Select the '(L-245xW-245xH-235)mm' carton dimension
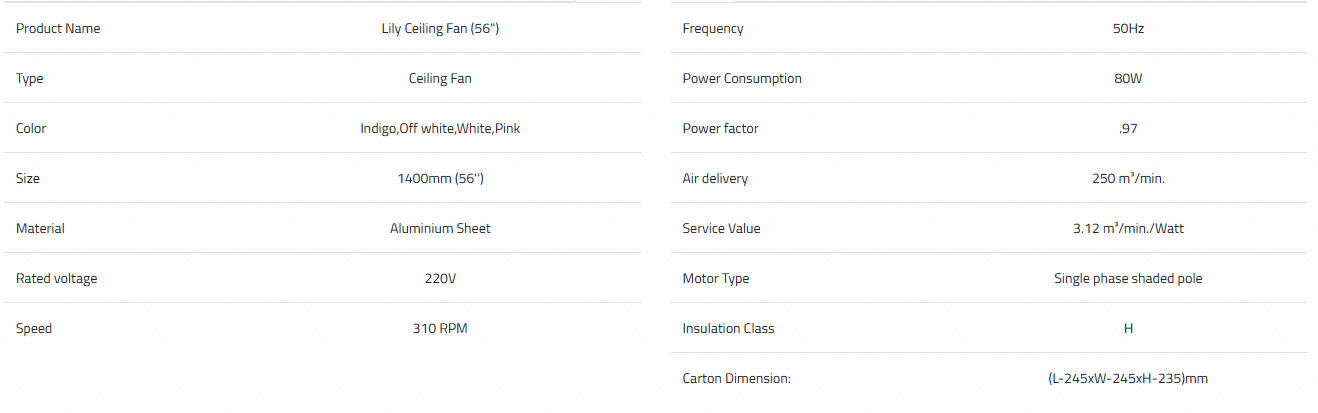Image resolution: width=1318 pixels, height=413 pixels. coord(1128,379)
